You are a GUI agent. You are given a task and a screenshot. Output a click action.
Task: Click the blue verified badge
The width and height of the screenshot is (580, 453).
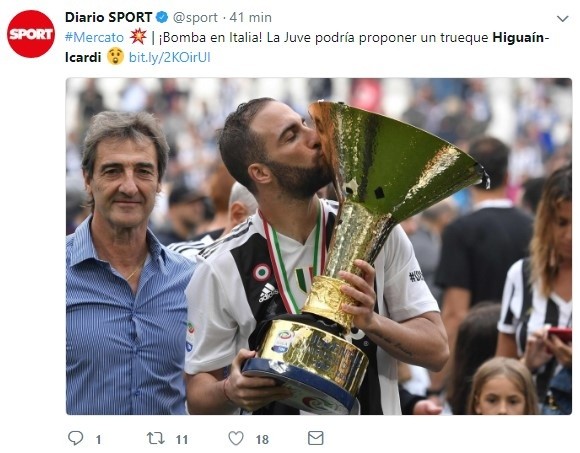point(162,17)
